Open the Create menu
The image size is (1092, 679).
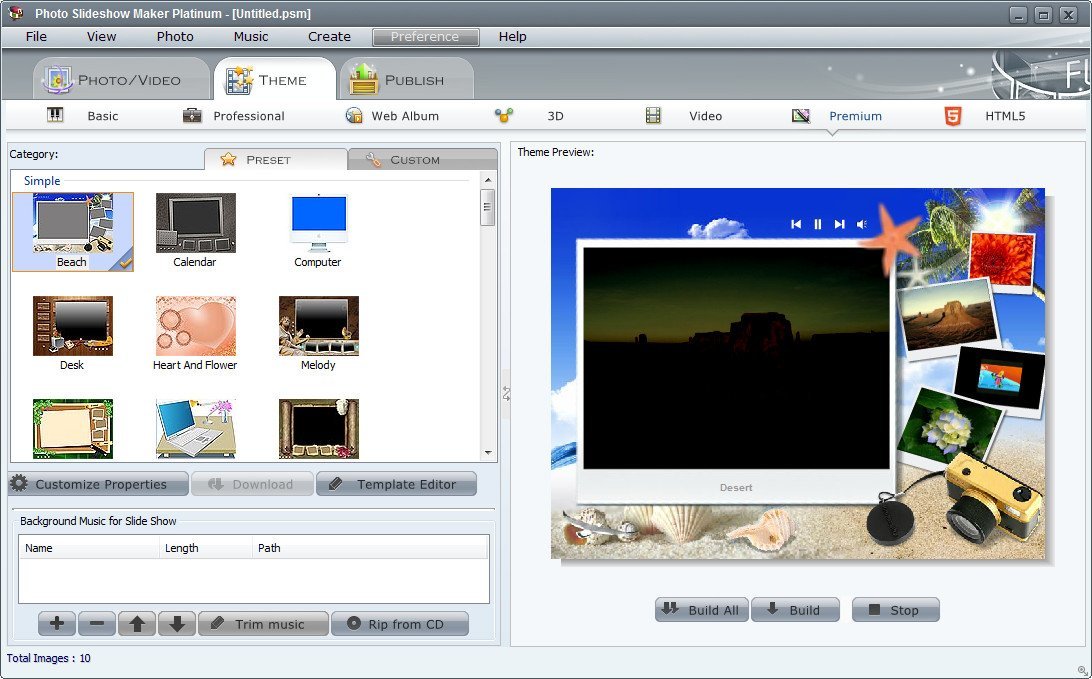pyautogui.click(x=329, y=37)
